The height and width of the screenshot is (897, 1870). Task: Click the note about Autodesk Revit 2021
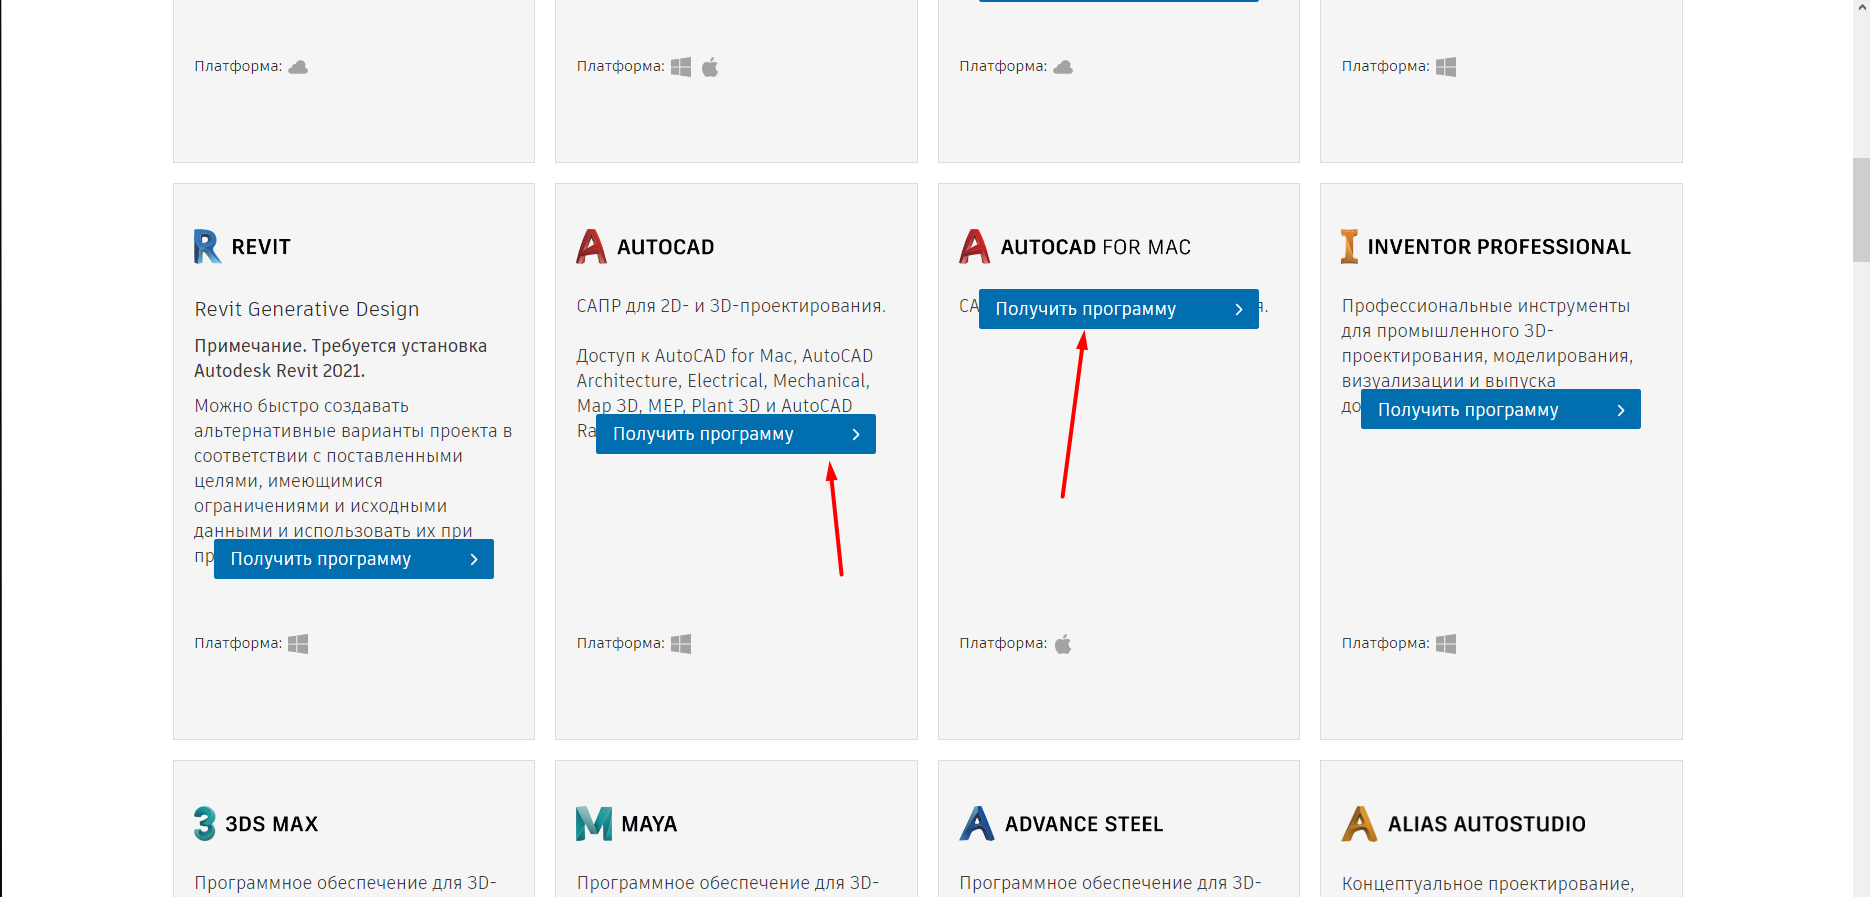(341, 358)
